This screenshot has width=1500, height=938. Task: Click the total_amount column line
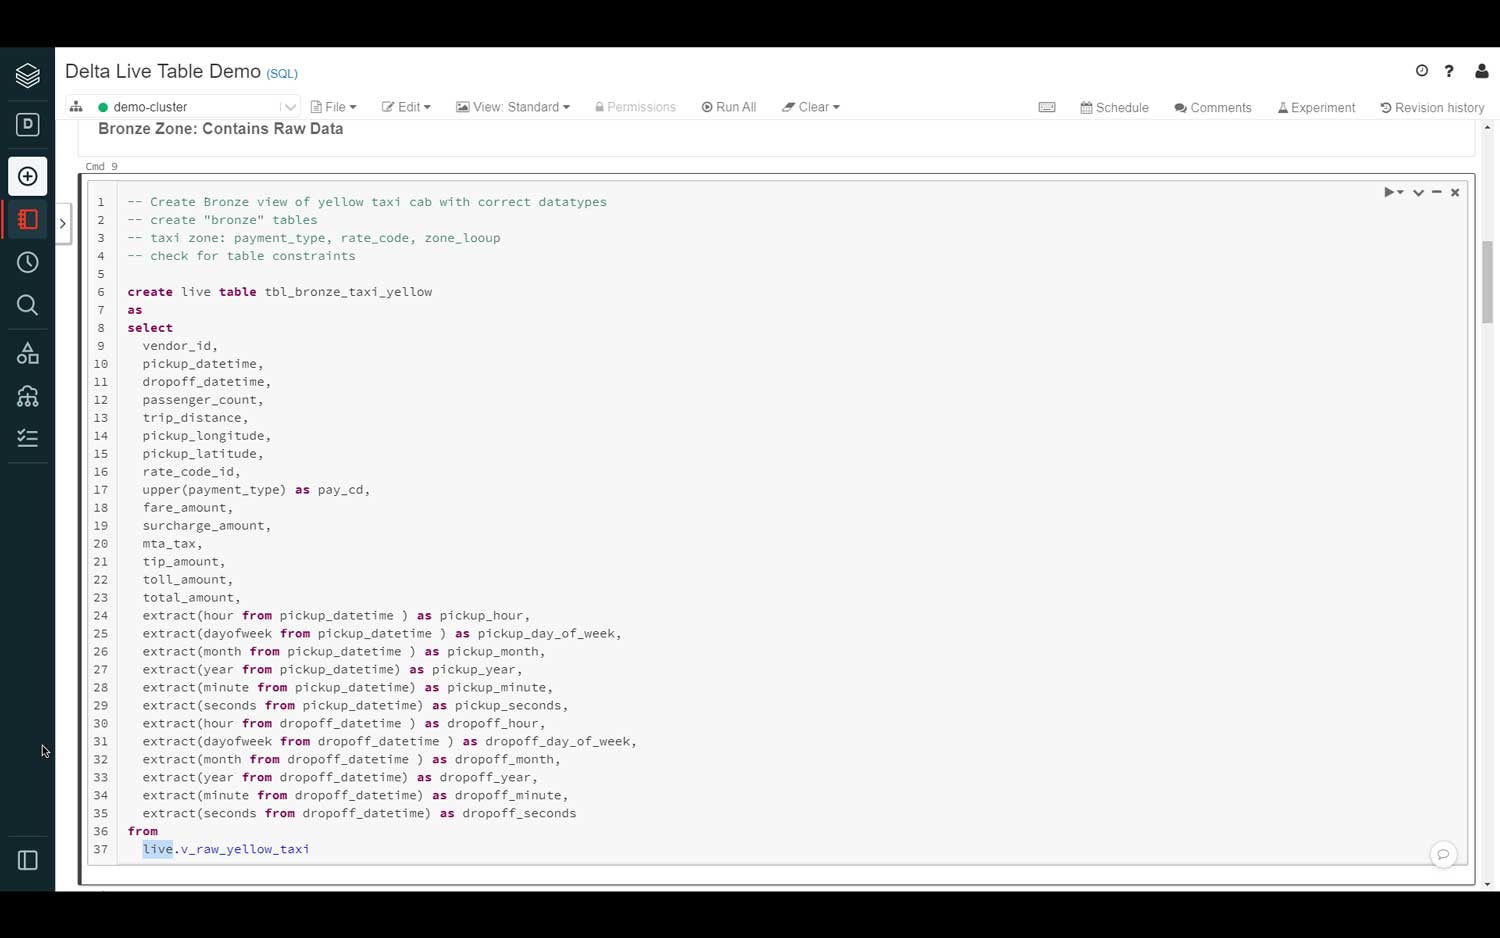click(191, 598)
